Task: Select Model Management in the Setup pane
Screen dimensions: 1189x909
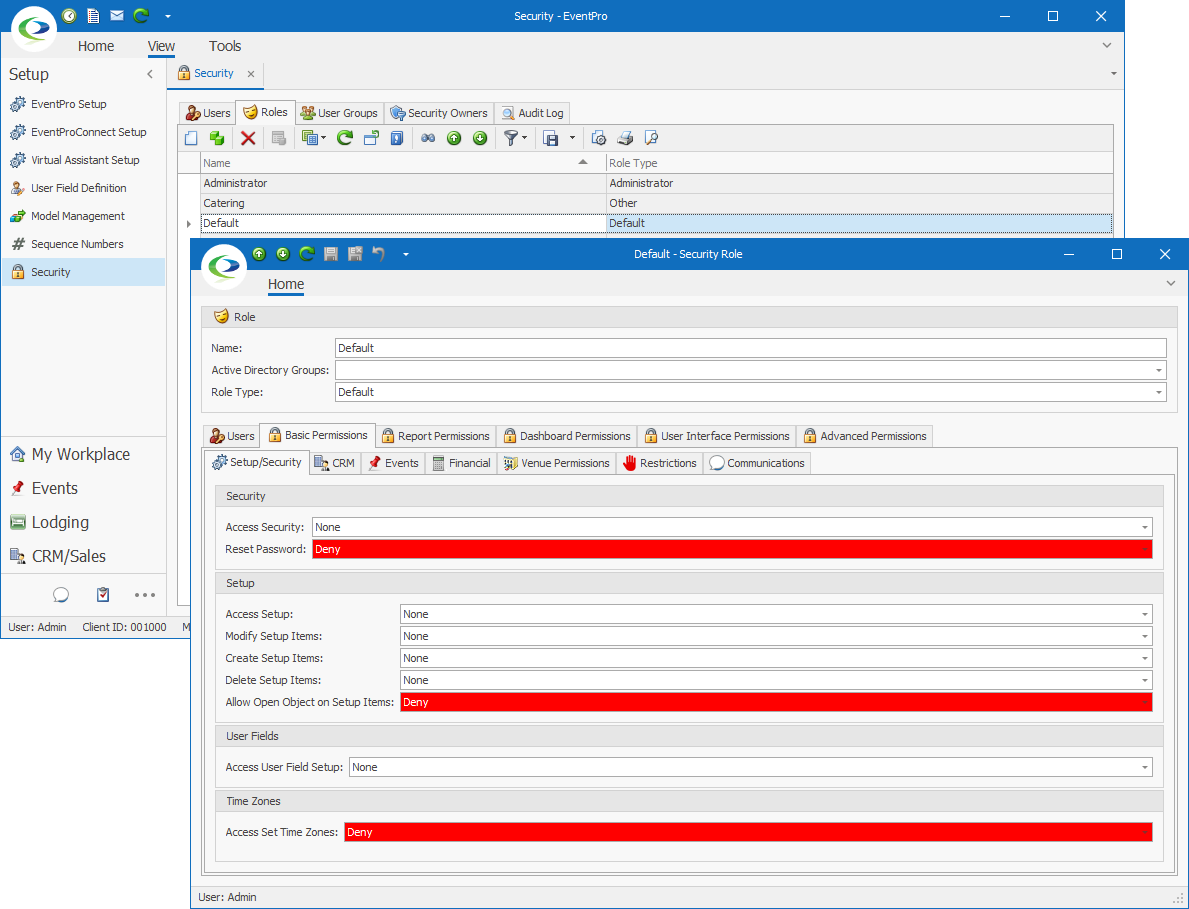Action: (83, 216)
